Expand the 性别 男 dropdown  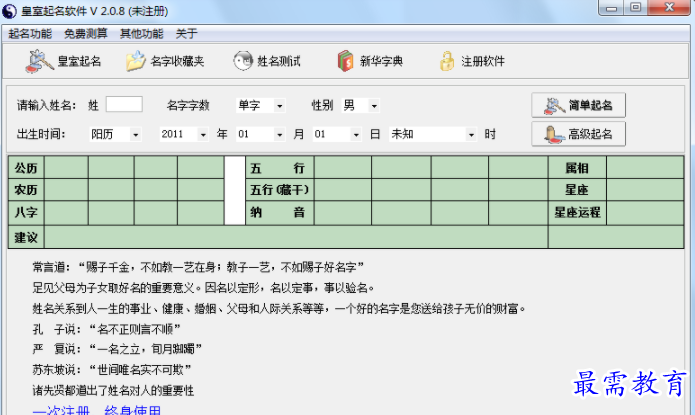(x=374, y=106)
